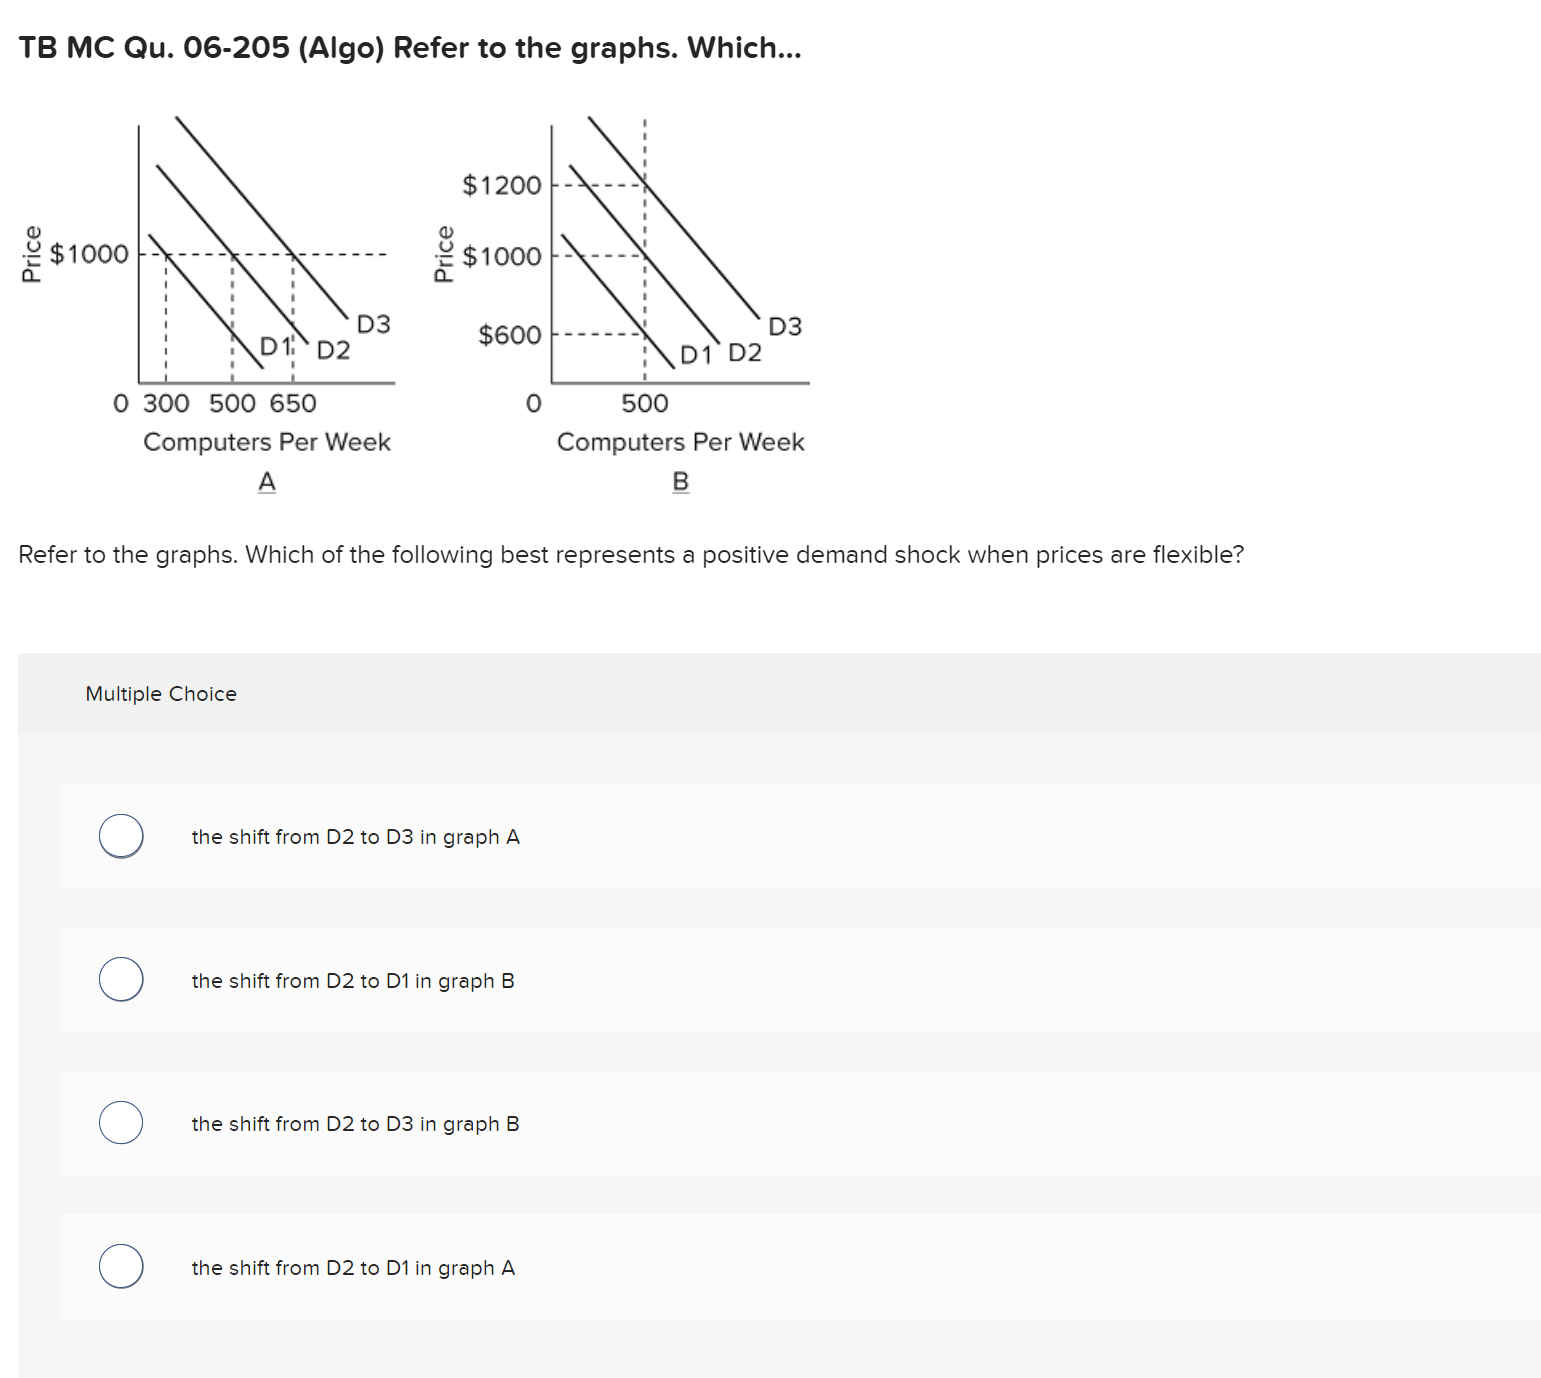Viewport: 1541px width, 1378px height.
Task: Select the radio button for 'shift from D2 to D3 in graph A'
Action: pyautogui.click(x=120, y=837)
